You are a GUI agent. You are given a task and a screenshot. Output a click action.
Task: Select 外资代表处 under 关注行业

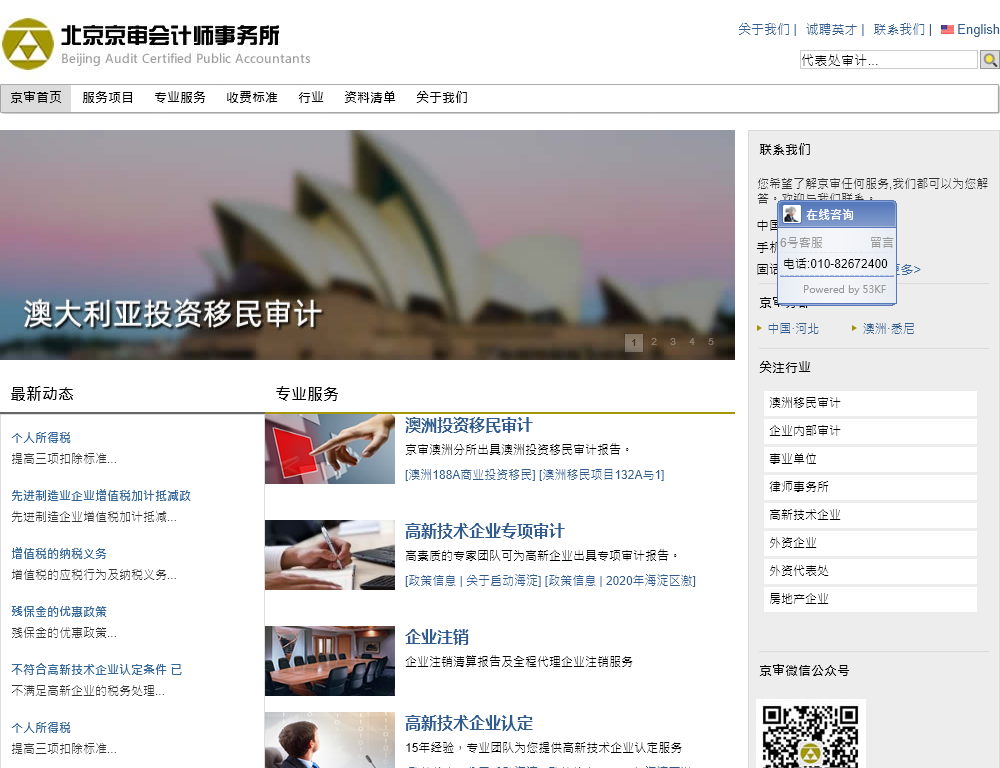pyautogui.click(x=799, y=571)
